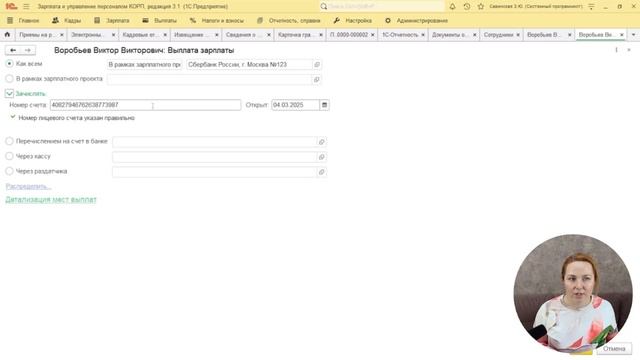
Task: Close the 1С-Отчетность tab
Action: (x=423, y=35)
